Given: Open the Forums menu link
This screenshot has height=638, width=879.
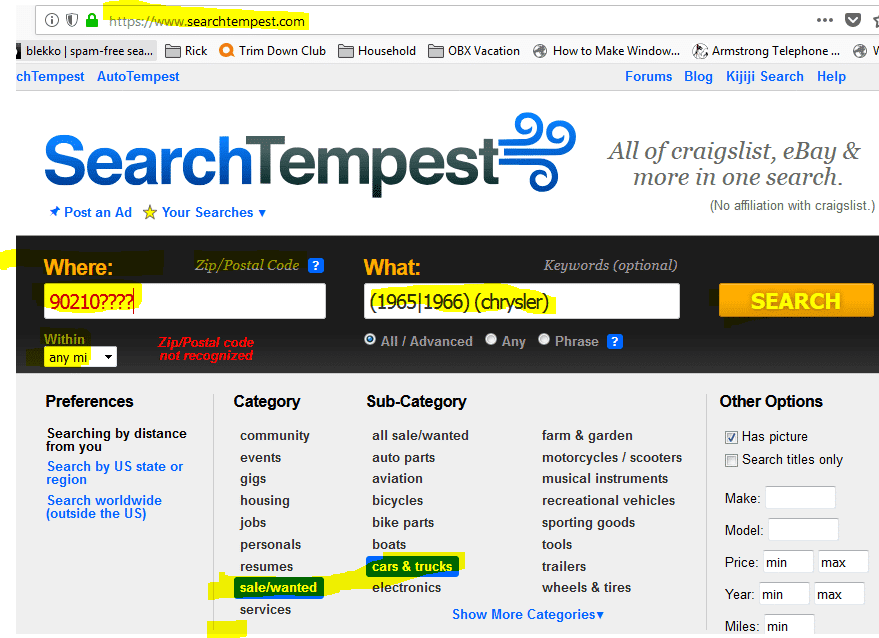Looking at the screenshot, I should coord(648,76).
